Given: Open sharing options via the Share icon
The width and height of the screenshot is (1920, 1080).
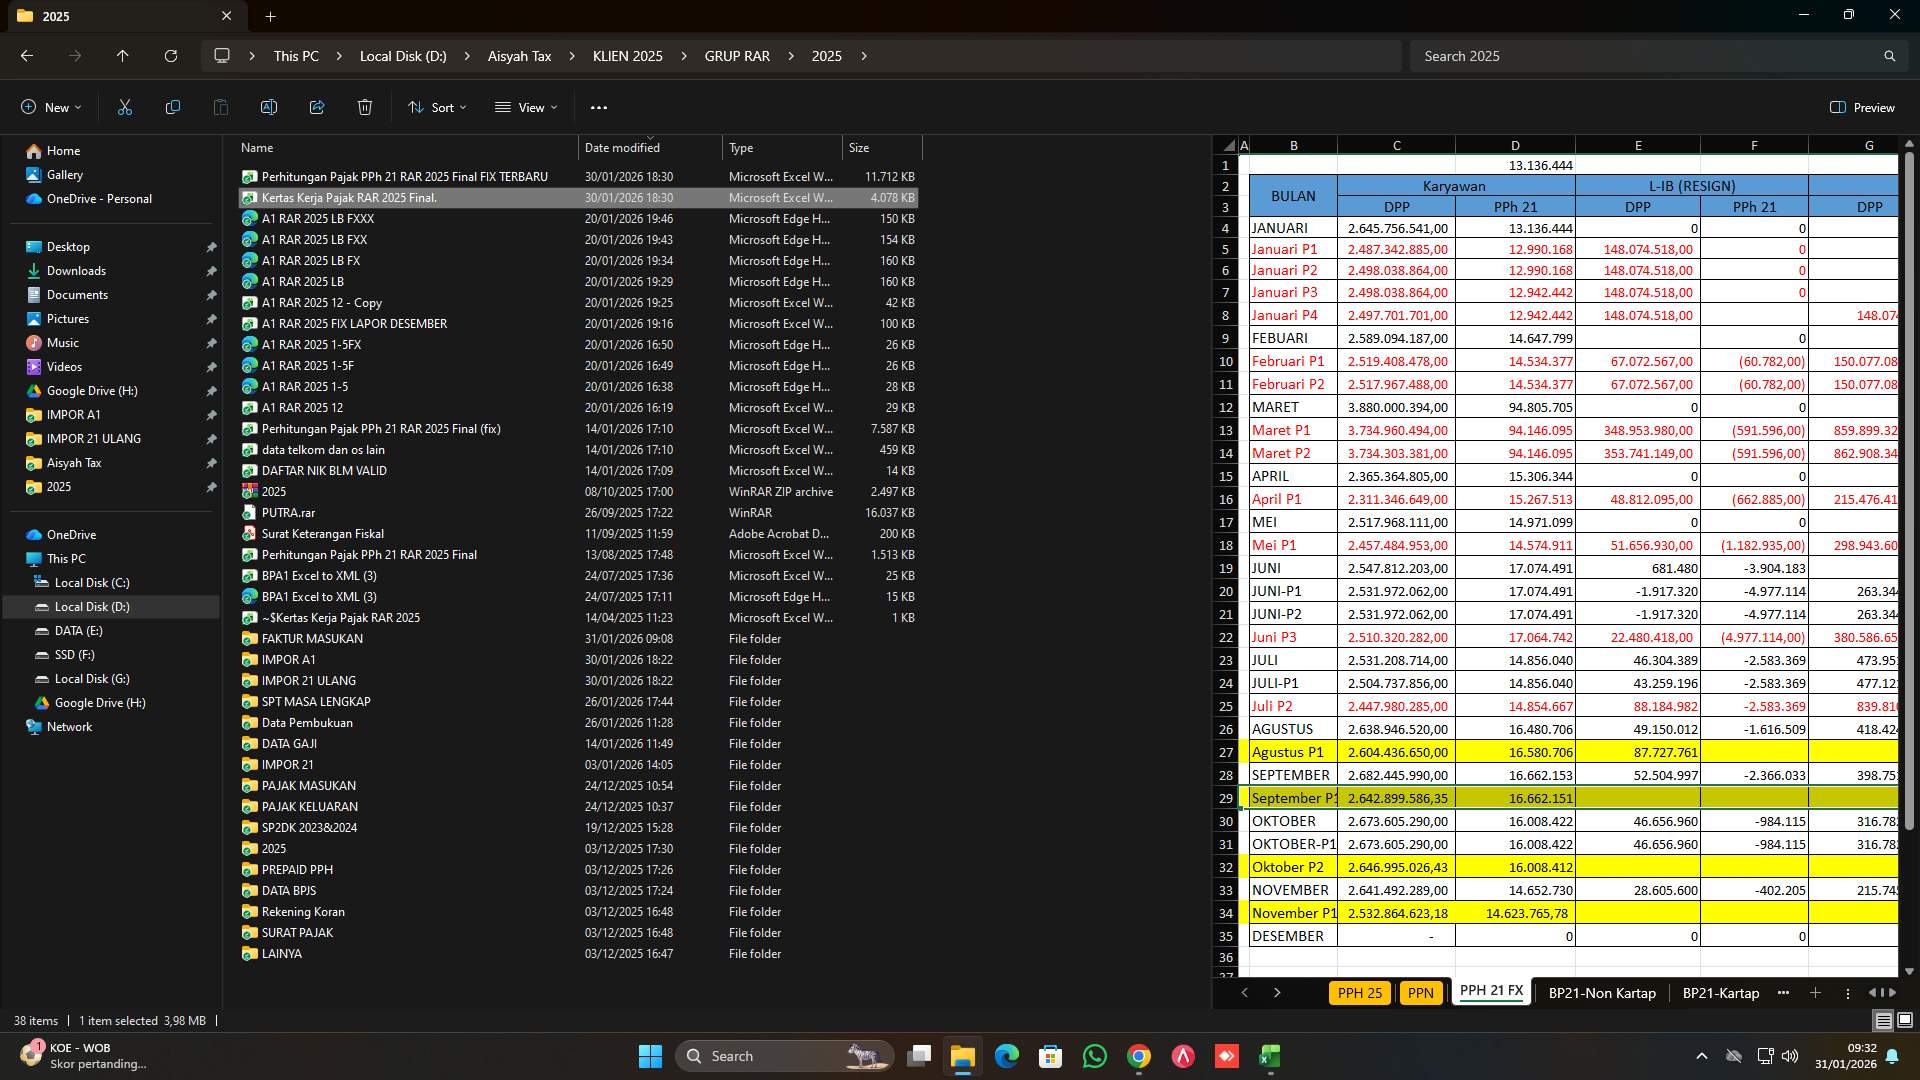Looking at the screenshot, I should pyautogui.click(x=317, y=107).
